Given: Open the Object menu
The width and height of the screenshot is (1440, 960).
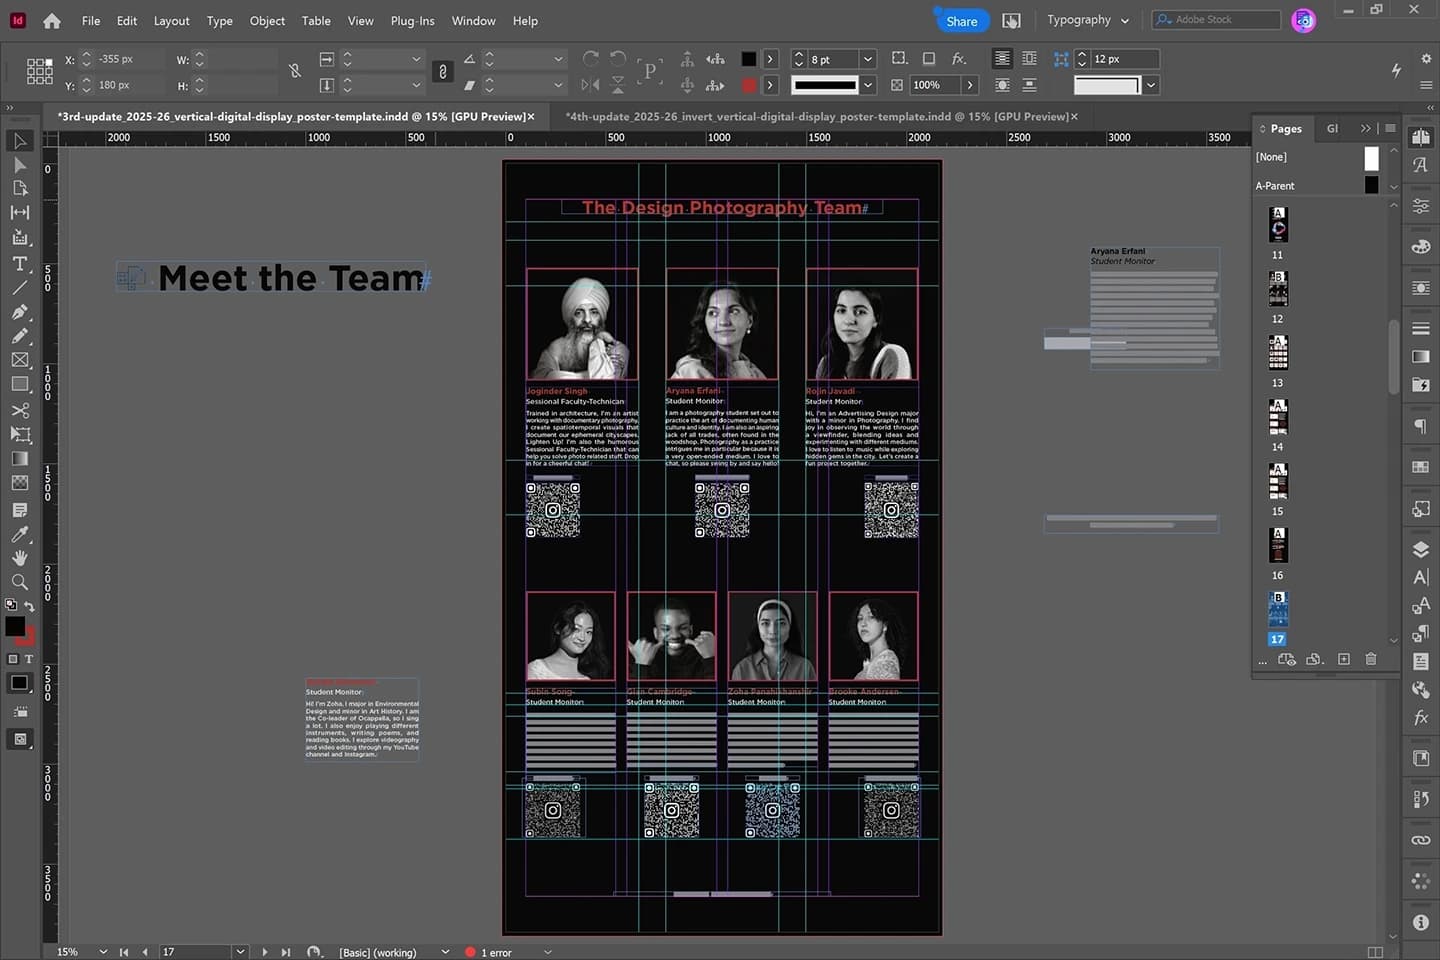Looking at the screenshot, I should coord(267,21).
